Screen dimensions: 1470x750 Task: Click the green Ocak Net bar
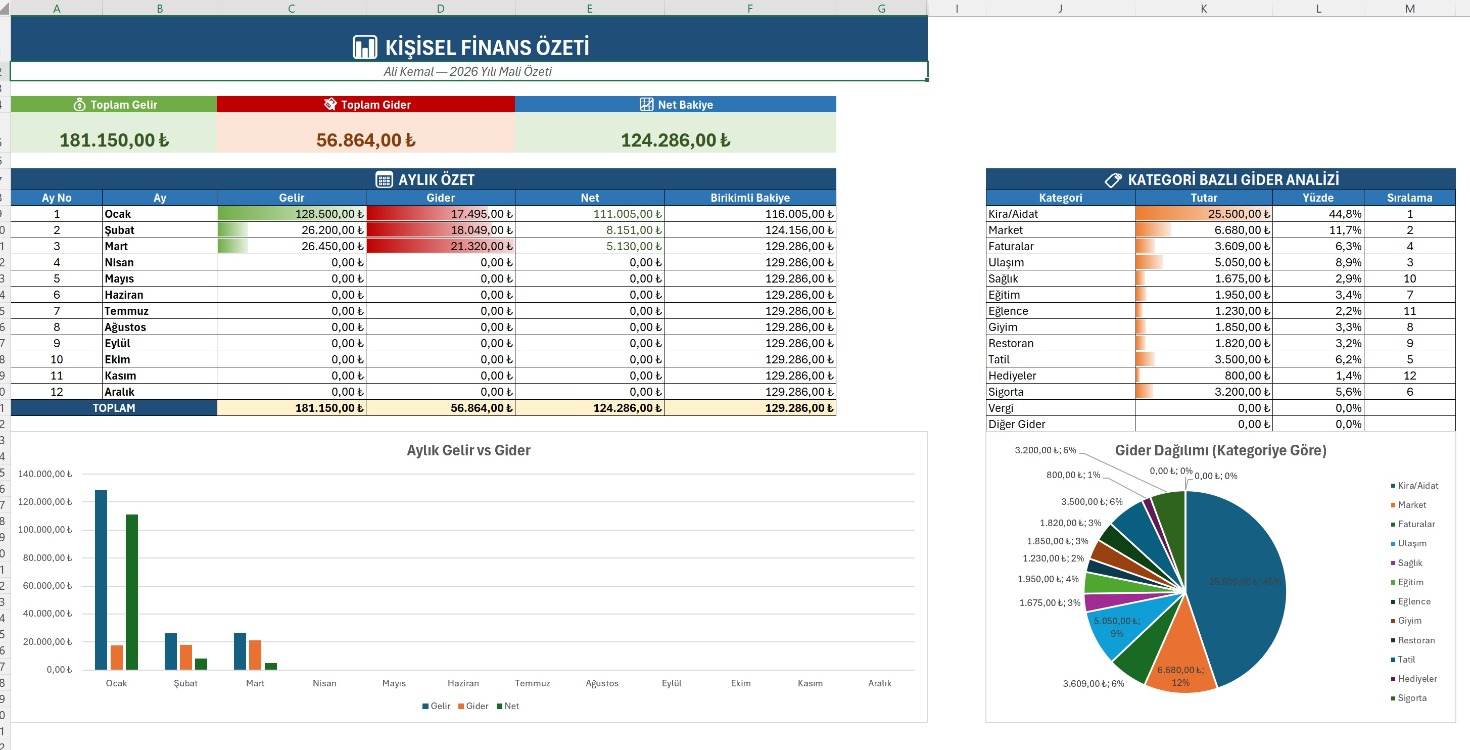(x=132, y=592)
